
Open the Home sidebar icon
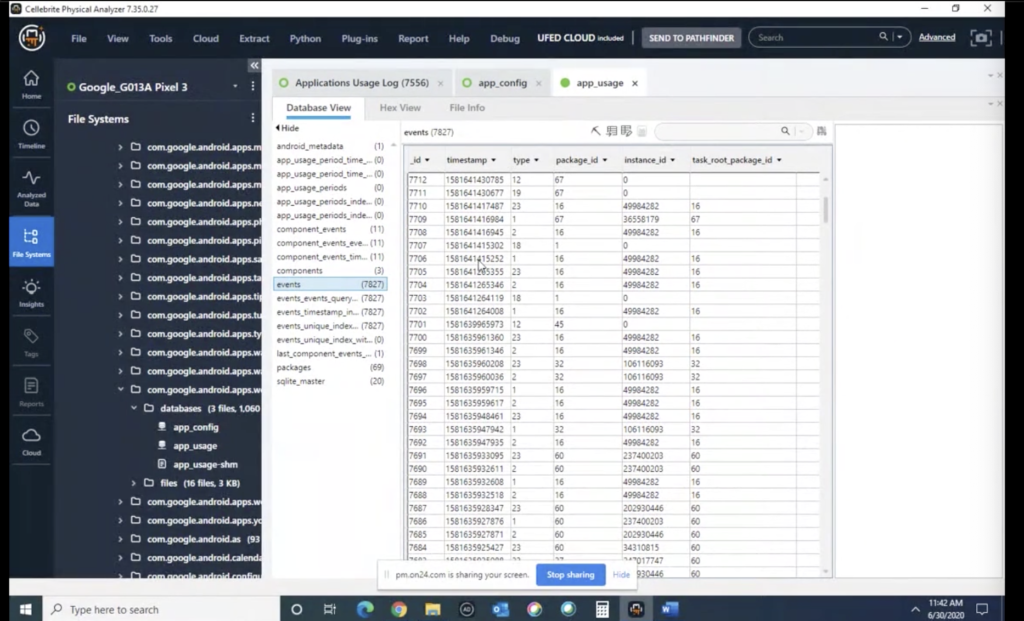click(31, 85)
